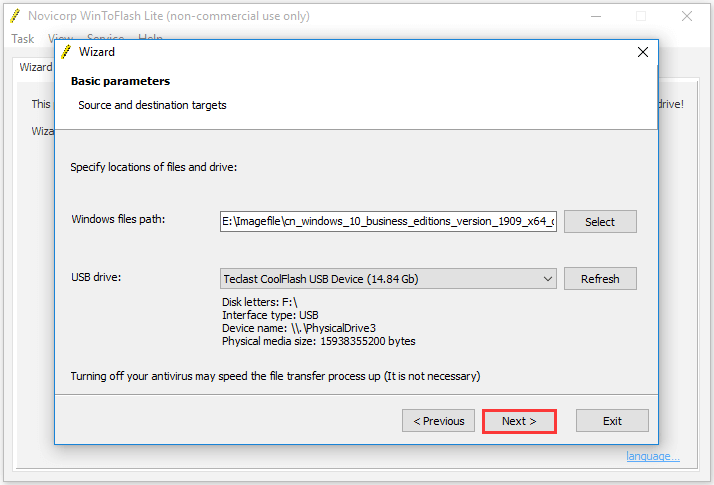
Task: Close the Wizard dialog
Action: point(643,52)
